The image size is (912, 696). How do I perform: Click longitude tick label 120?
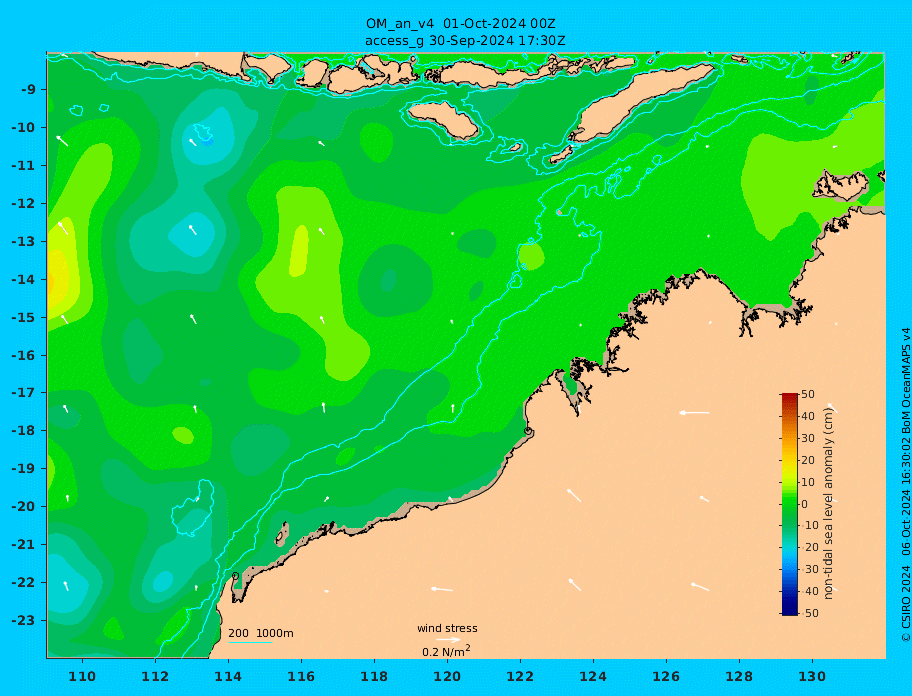pos(447,676)
